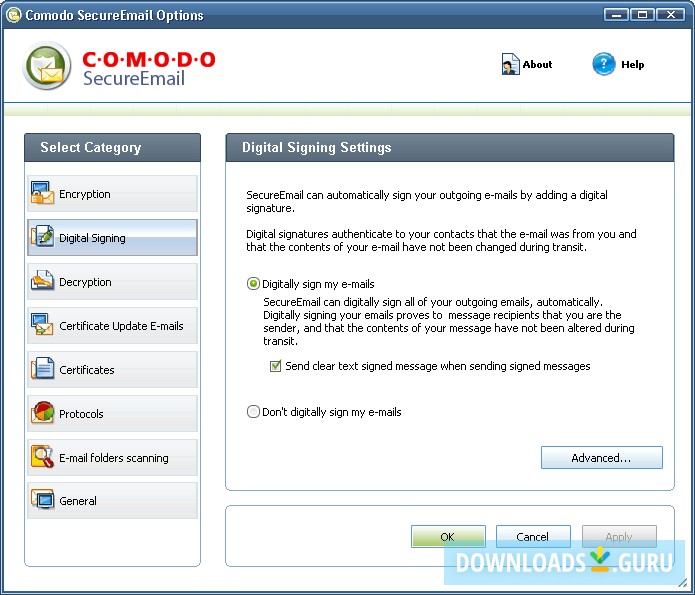Click the Encryption category icon
The height and width of the screenshot is (595, 695).
coord(43,193)
